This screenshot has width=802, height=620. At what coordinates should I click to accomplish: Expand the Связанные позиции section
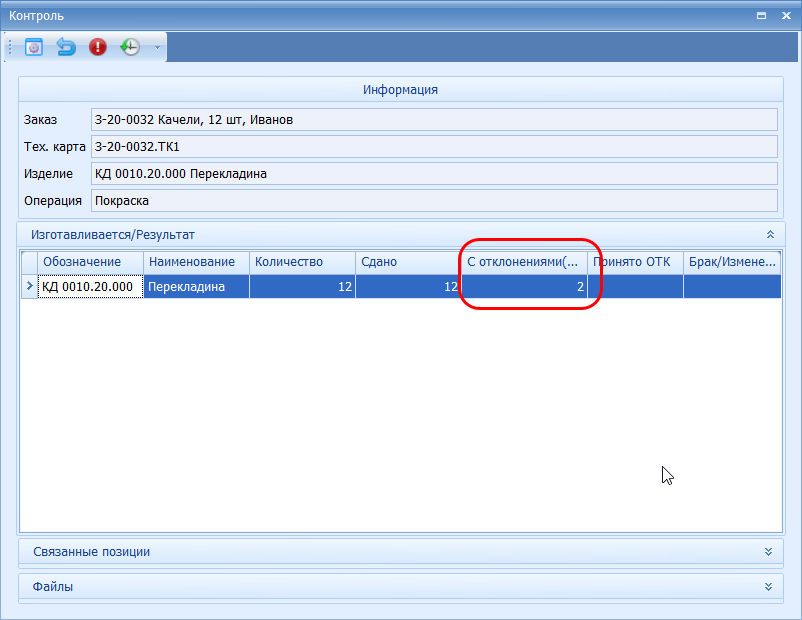pos(769,552)
